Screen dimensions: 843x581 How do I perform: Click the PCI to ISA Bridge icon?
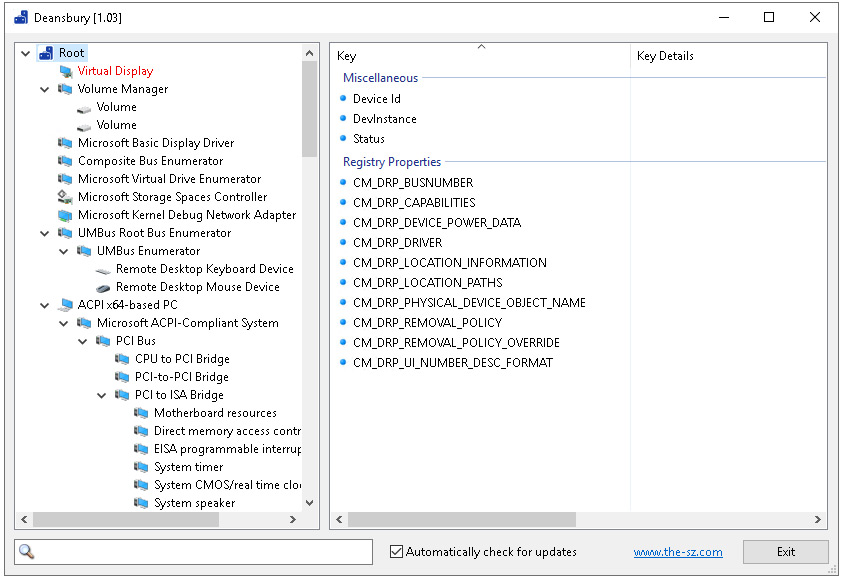pyautogui.click(x=122, y=395)
